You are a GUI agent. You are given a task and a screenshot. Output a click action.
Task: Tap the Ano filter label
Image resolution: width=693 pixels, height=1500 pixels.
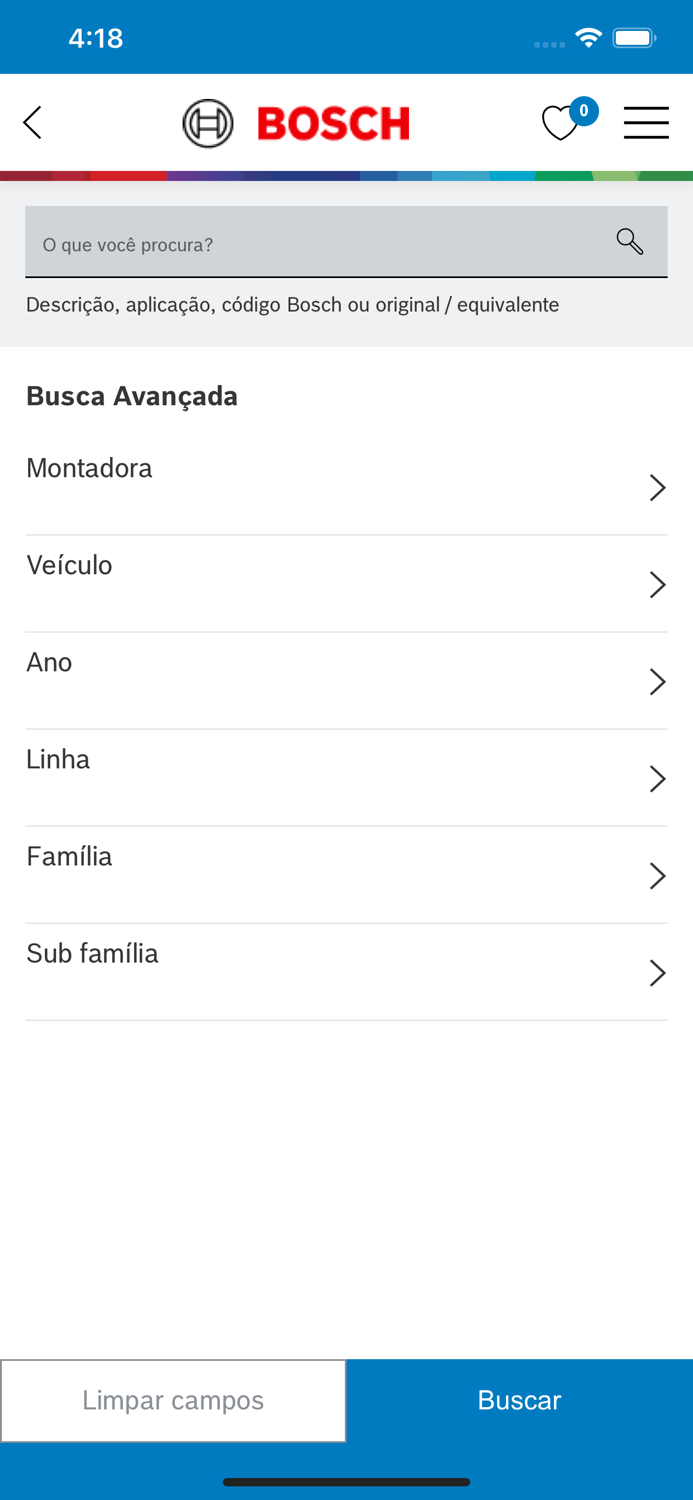49,662
